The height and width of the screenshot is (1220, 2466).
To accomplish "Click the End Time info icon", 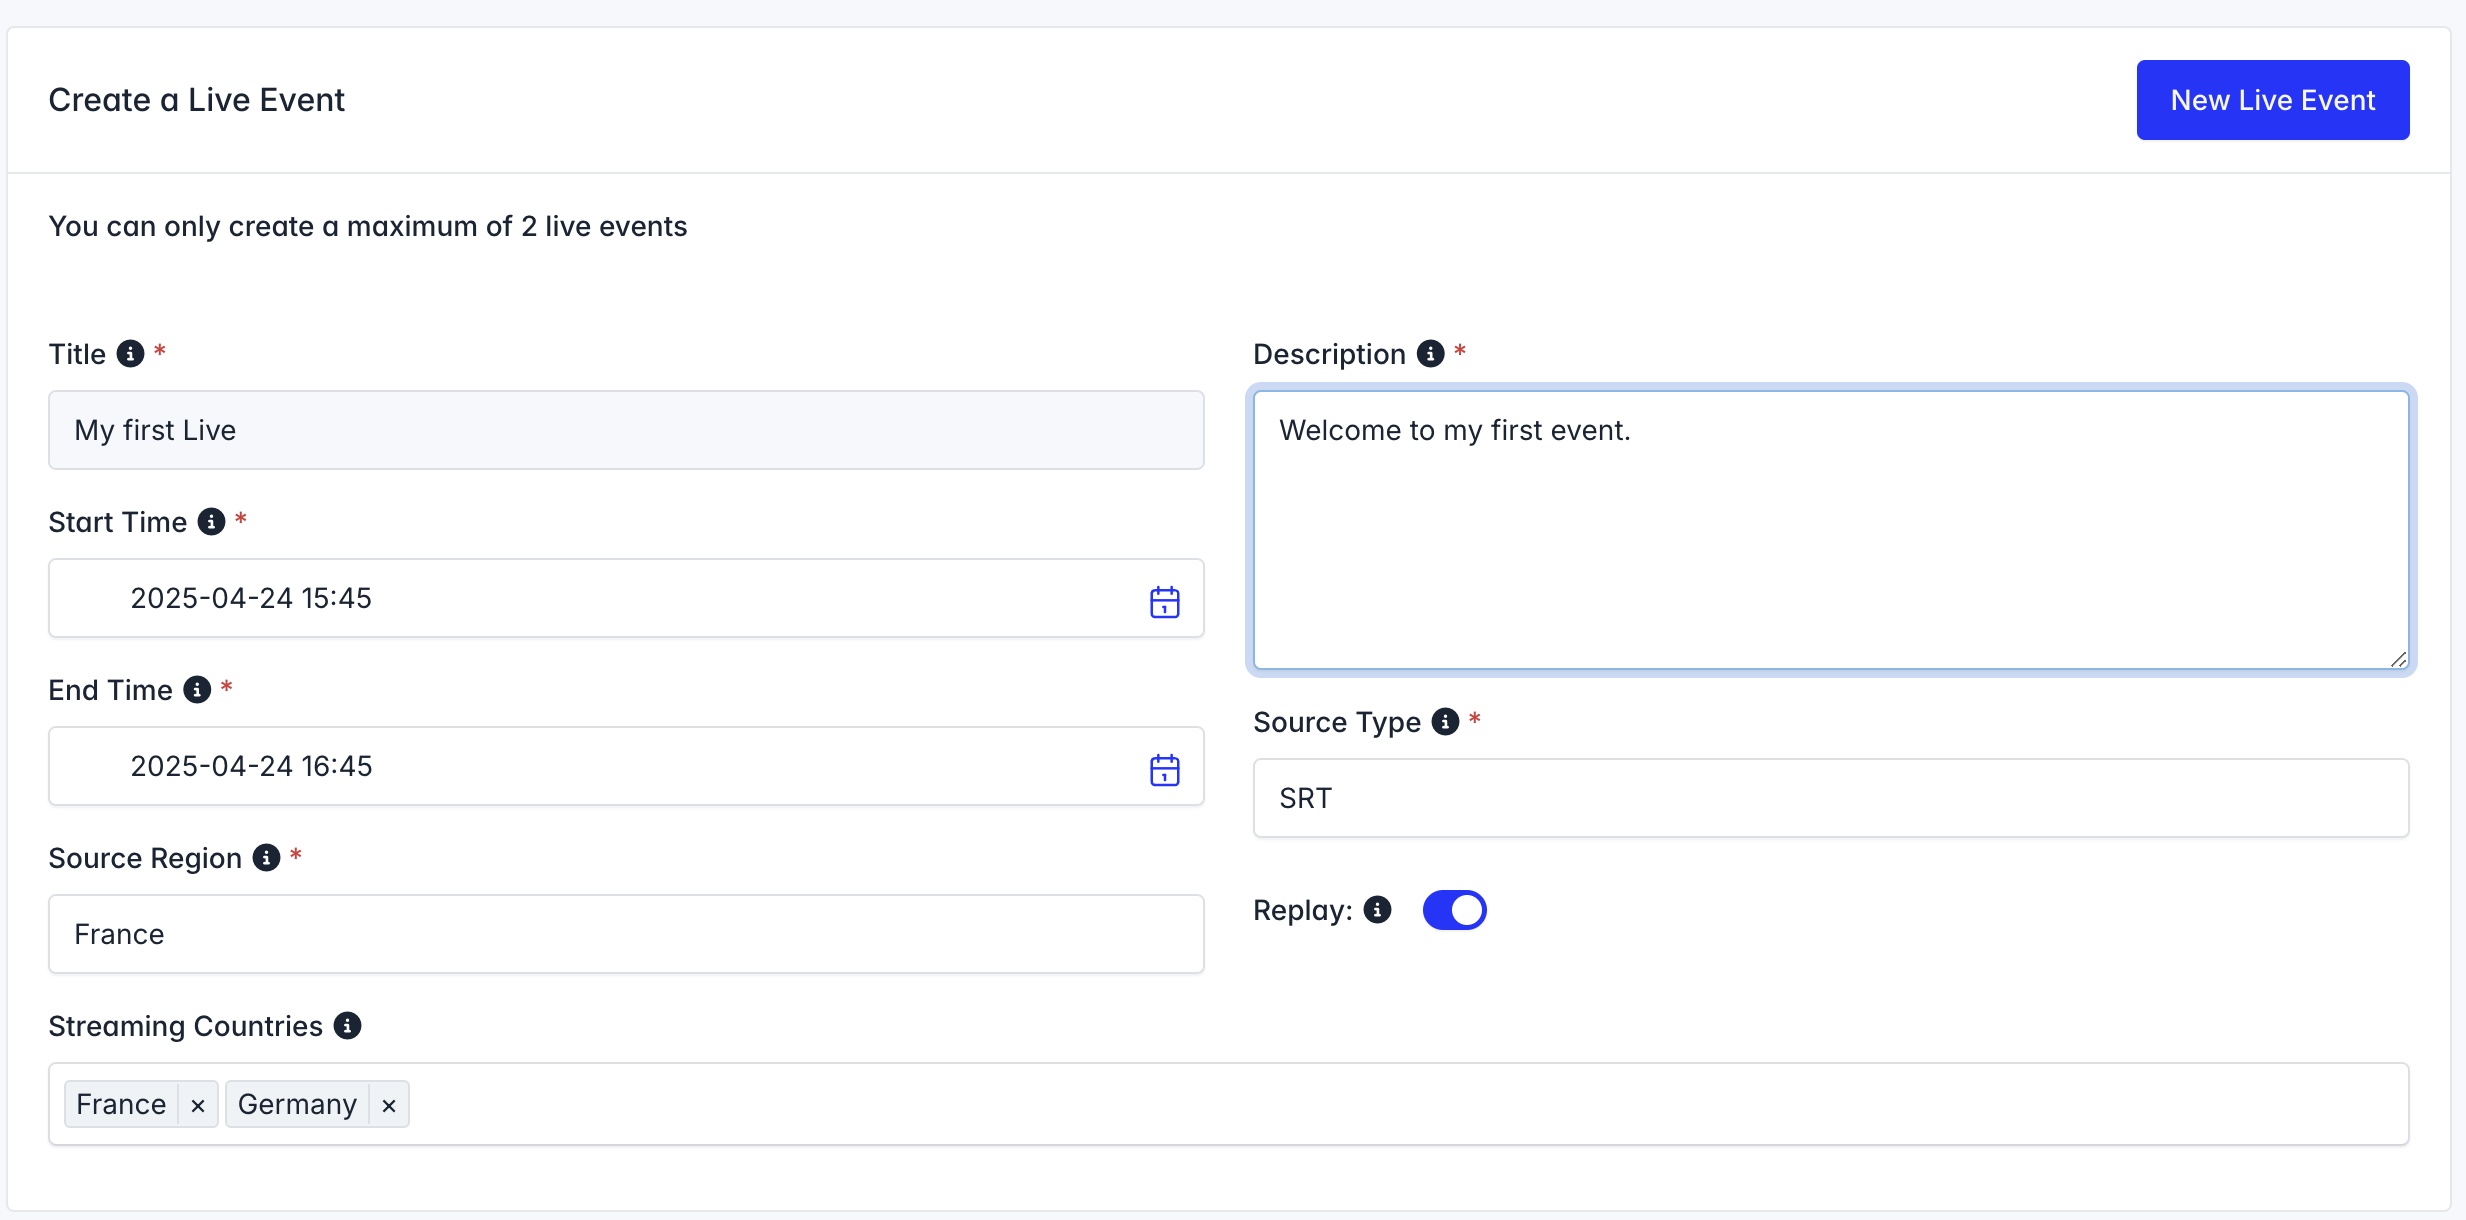I will click(197, 690).
